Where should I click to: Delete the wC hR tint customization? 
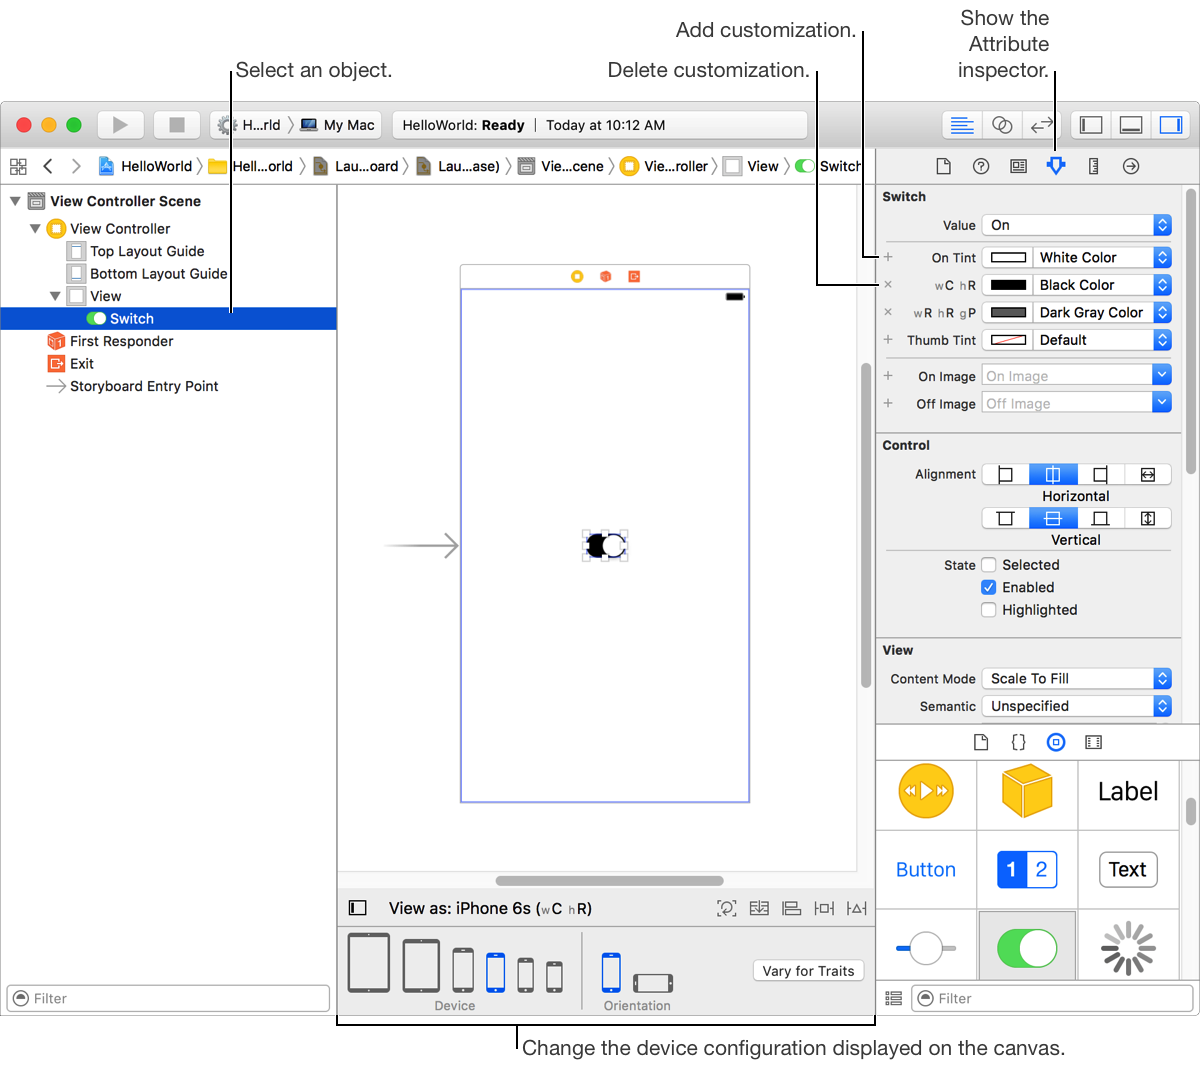tap(888, 285)
